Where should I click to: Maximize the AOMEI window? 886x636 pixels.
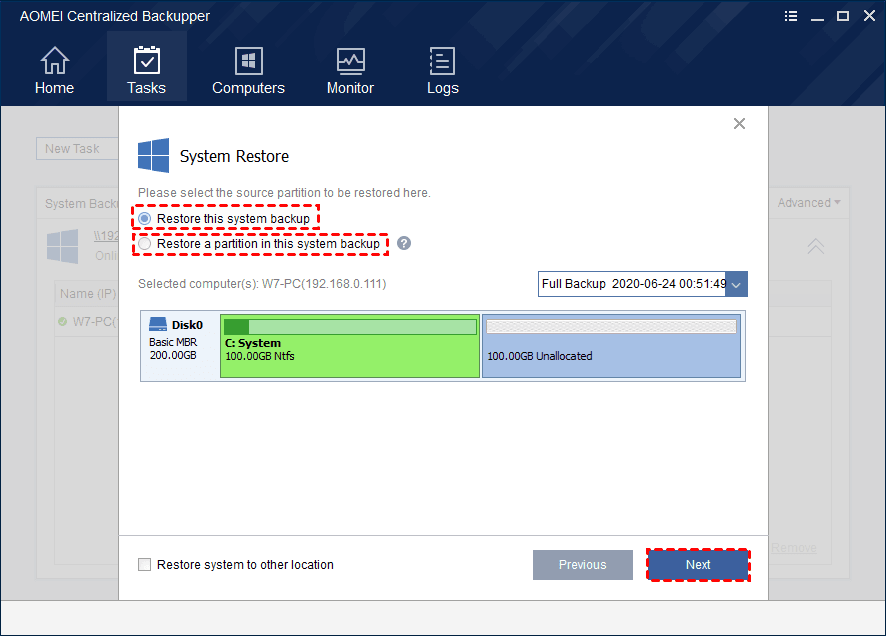842,16
